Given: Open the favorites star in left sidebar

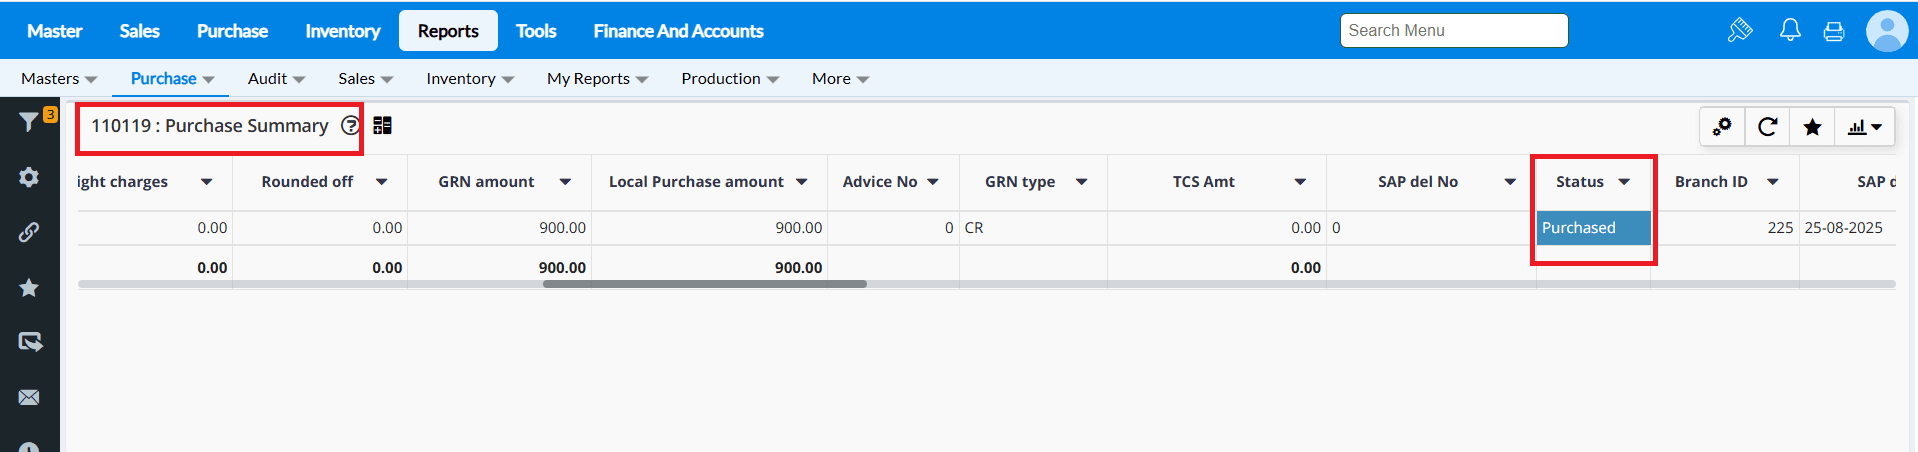Looking at the screenshot, I should coord(29,288).
